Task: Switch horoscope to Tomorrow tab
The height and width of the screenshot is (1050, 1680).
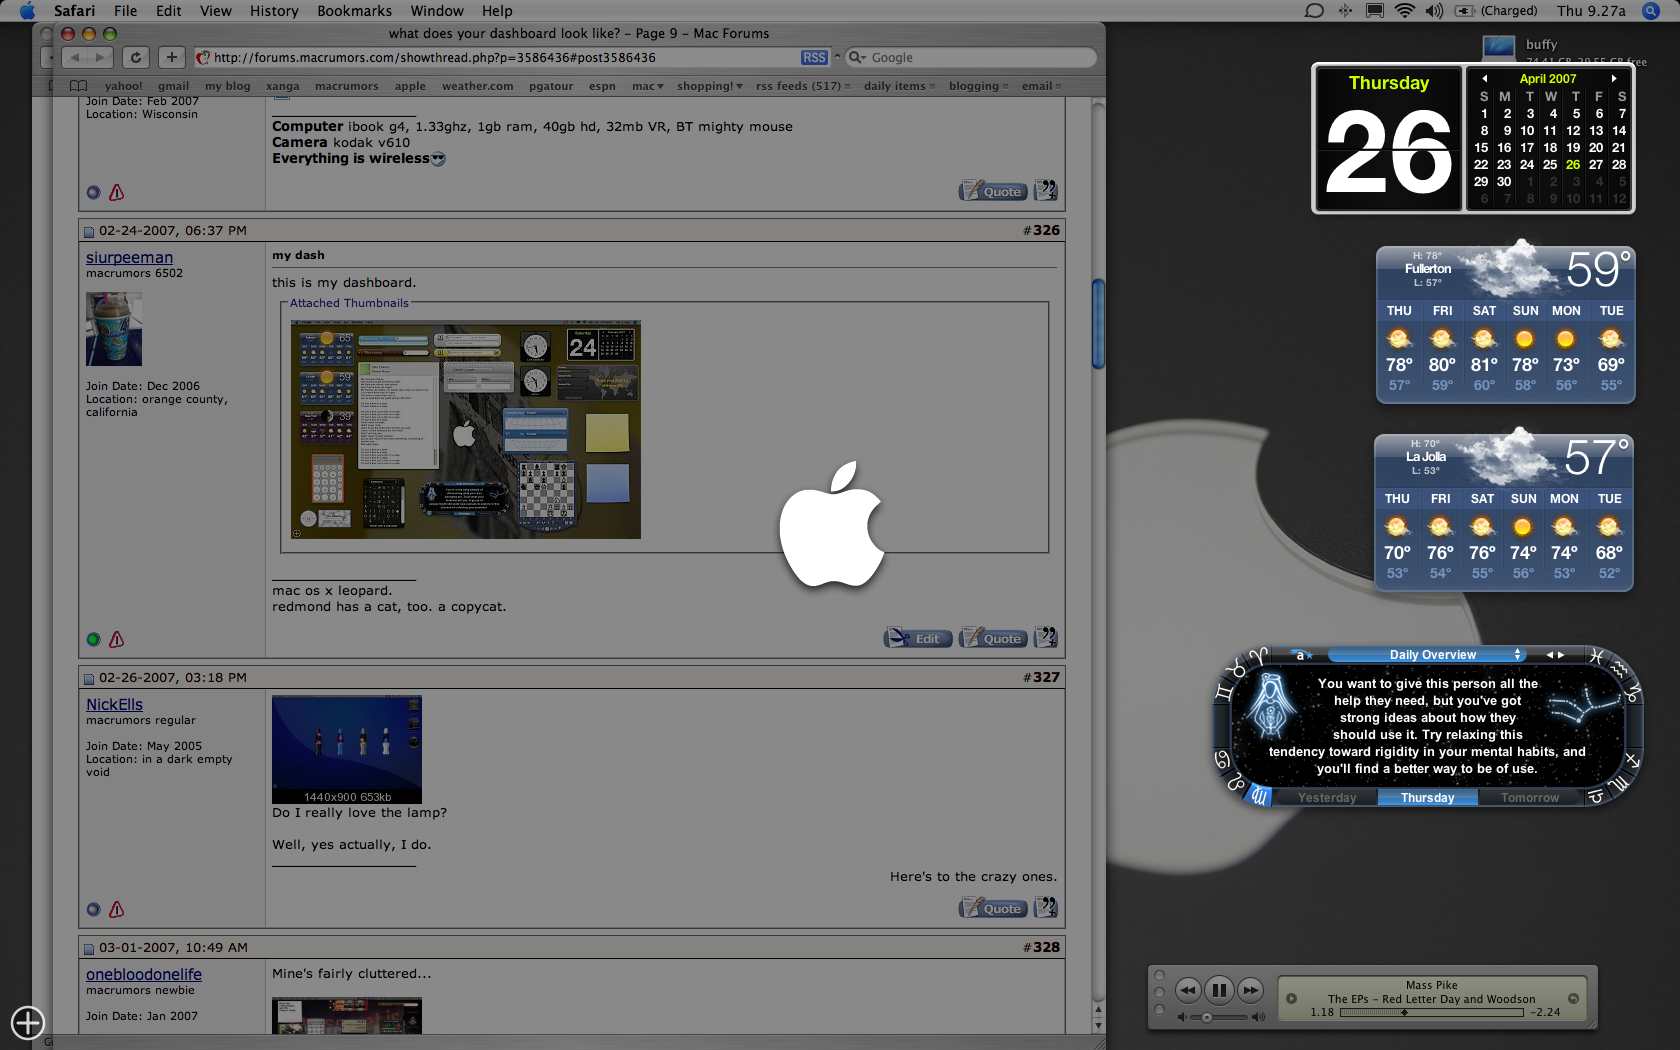Action: [x=1529, y=798]
